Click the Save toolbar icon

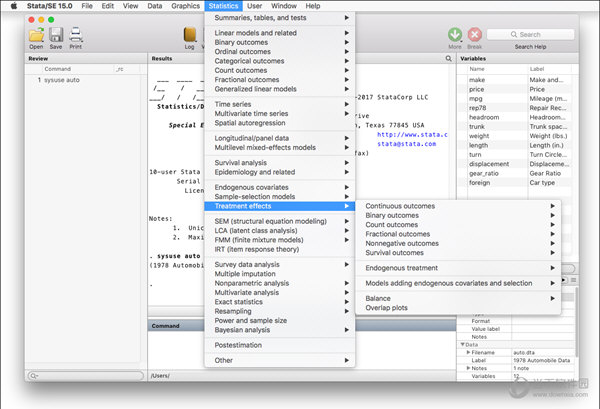(x=56, y=34)
